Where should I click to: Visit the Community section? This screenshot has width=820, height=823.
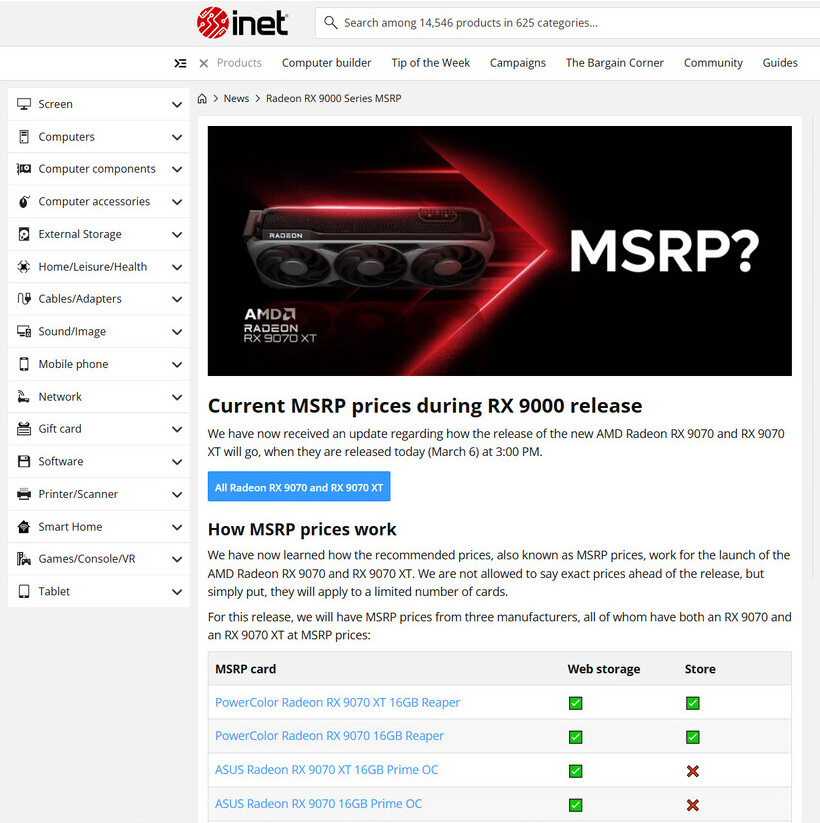713,63
